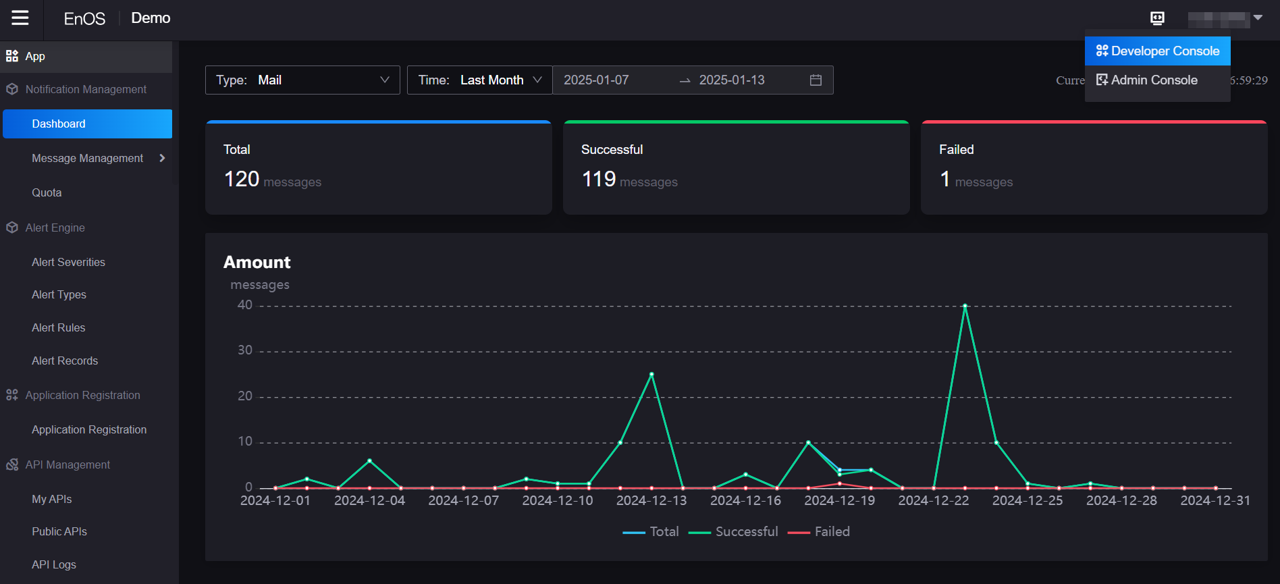This screenshot has width=1280, height=584.
Task: Open the Quota page
Action: click(47, 193)
